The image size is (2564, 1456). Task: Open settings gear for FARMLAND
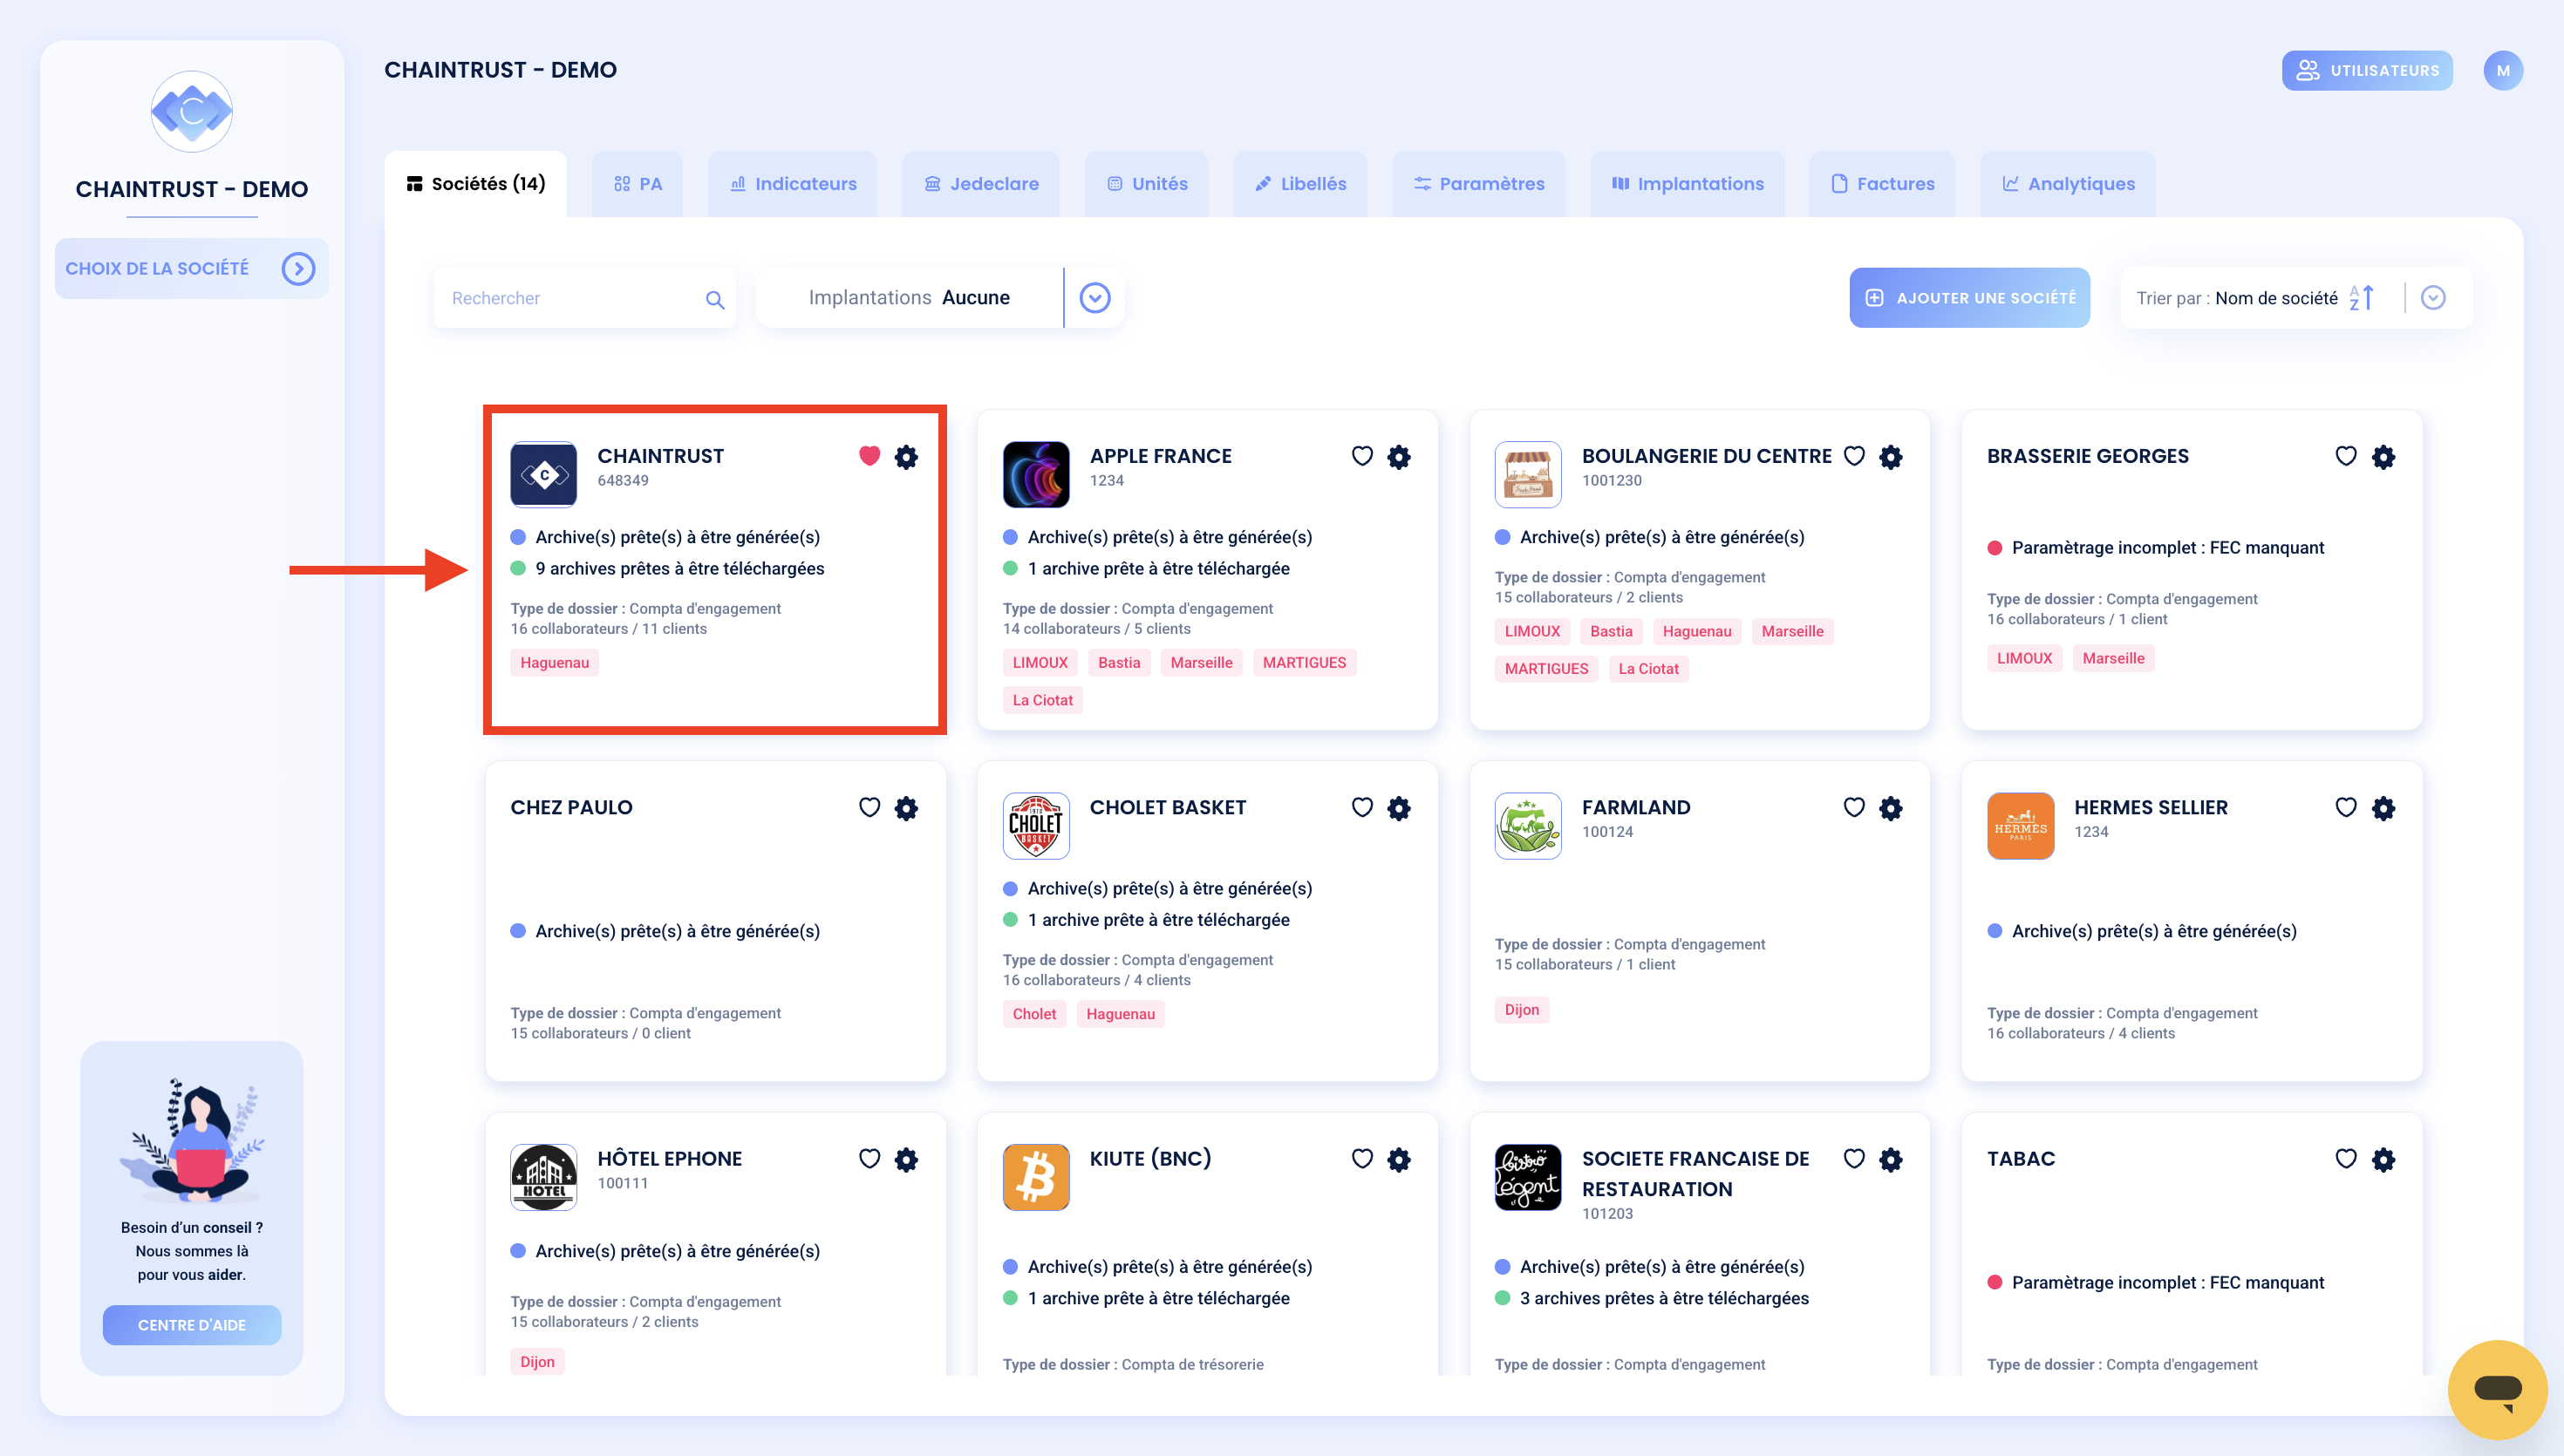(1891, 808)
